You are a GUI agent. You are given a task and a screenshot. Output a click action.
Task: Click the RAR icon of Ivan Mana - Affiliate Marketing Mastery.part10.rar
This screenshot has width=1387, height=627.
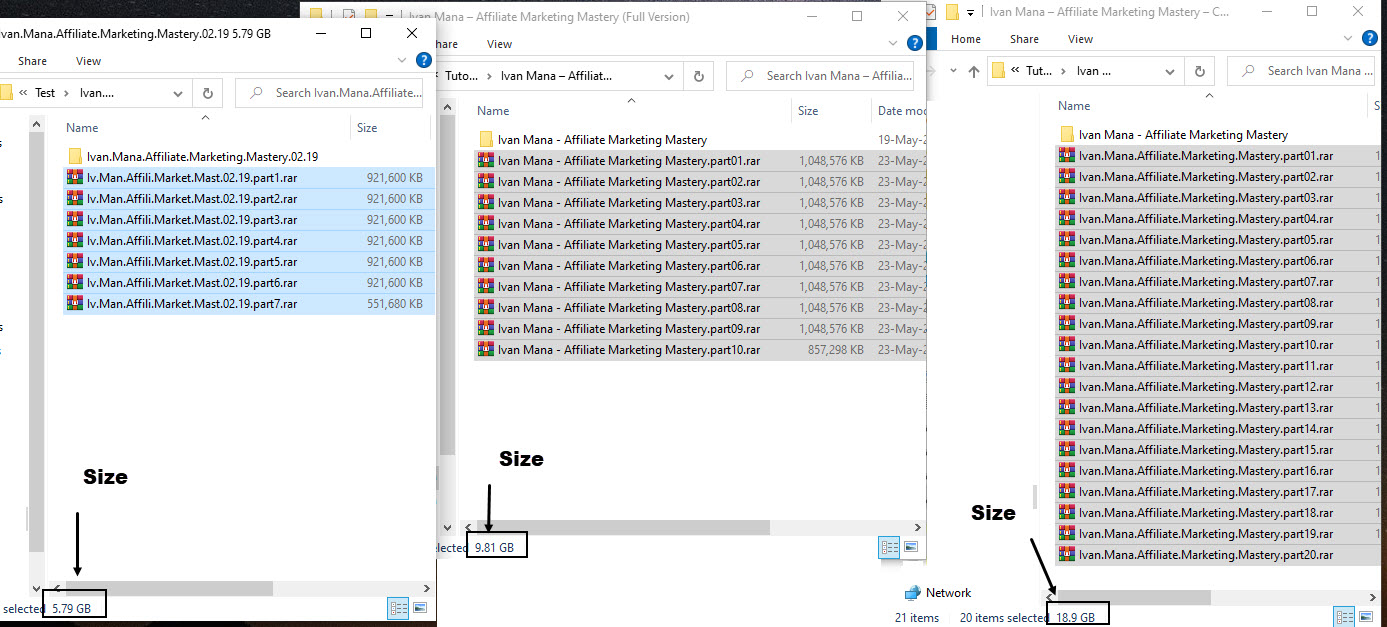(x=486, y=350)
